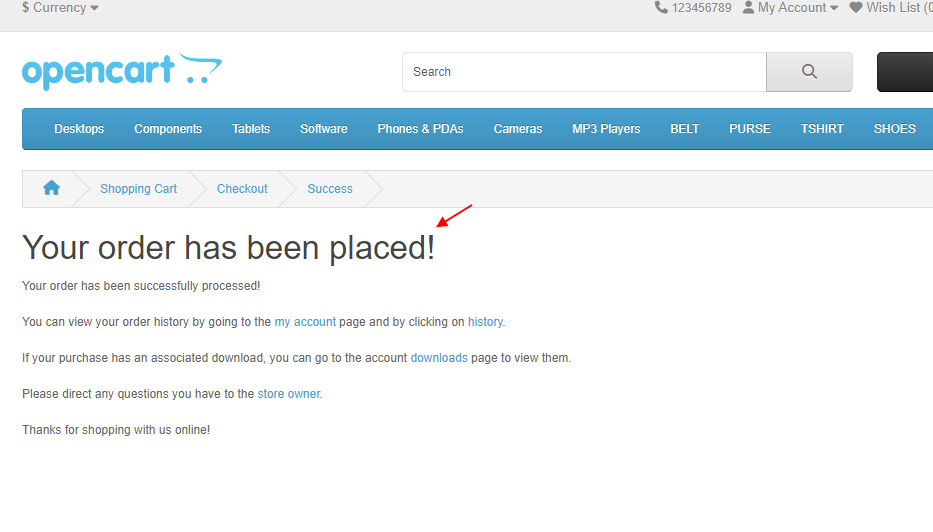
Task: Open the MP3 Players menu
Action: pyautogui.click(x=606, y=129)
